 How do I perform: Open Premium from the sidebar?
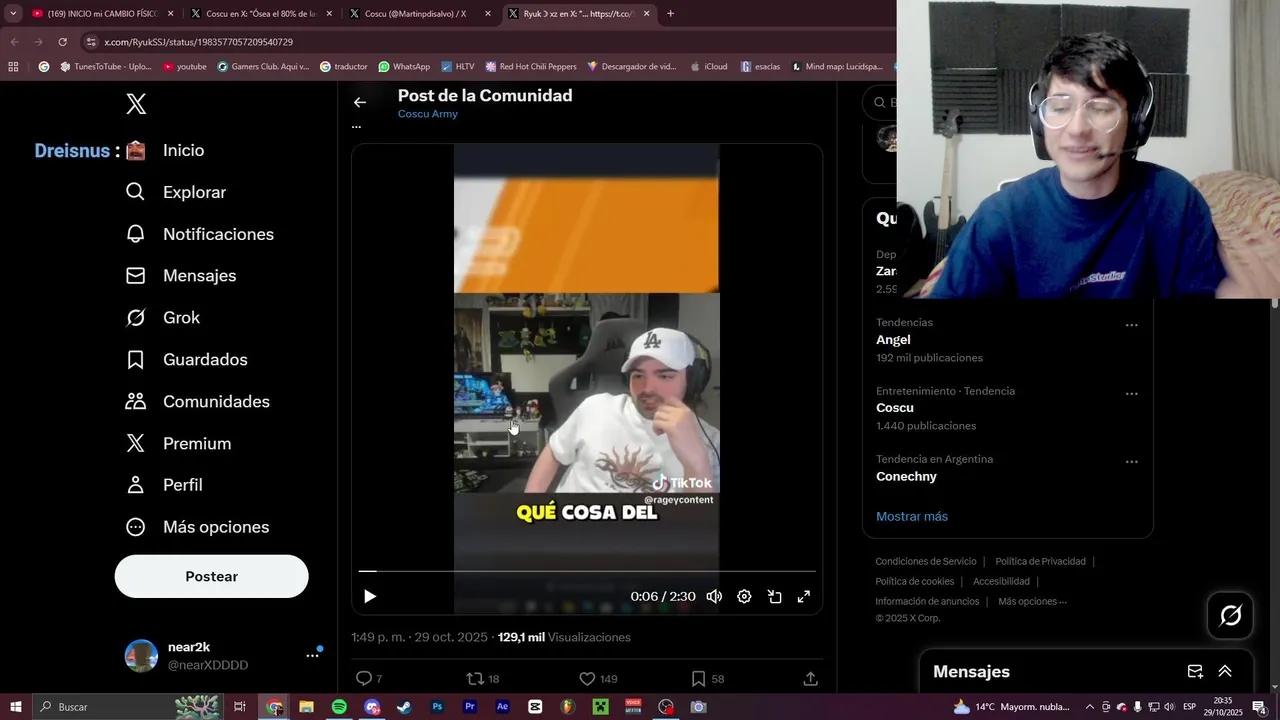click(178, 444)
